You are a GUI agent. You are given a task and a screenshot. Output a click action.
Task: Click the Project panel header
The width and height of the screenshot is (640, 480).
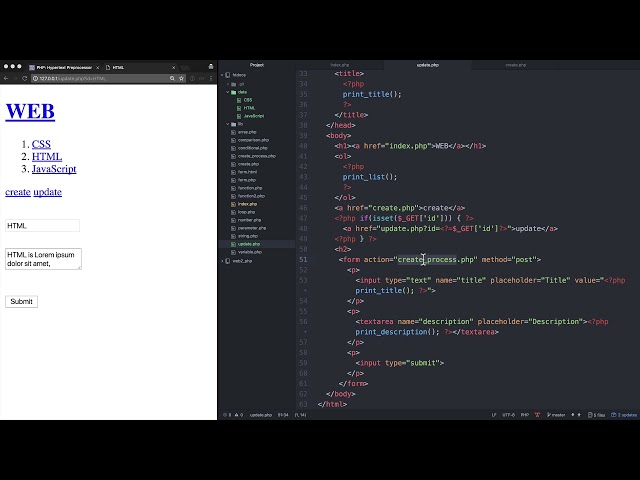257,65
